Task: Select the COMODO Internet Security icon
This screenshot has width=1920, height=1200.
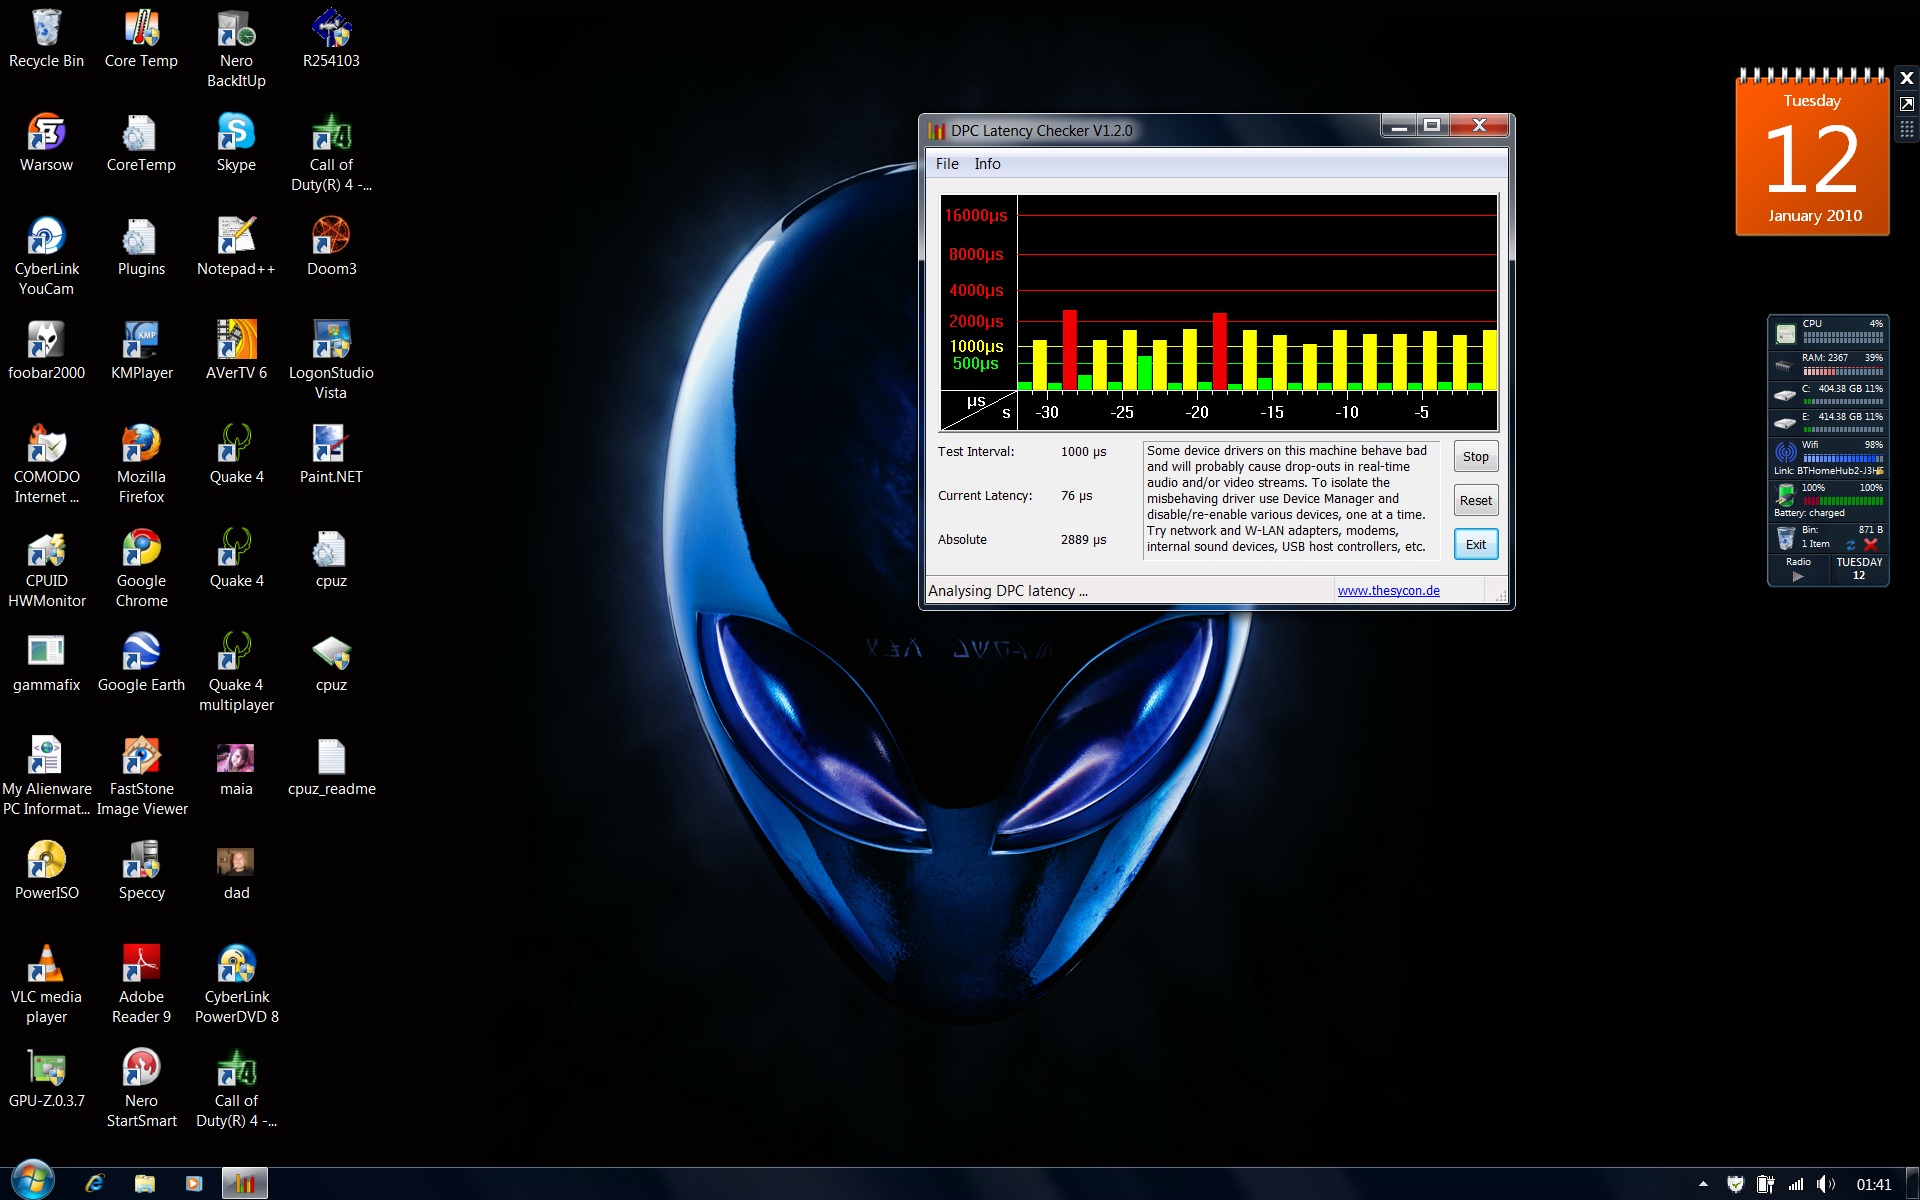Action: click(46, 466)
